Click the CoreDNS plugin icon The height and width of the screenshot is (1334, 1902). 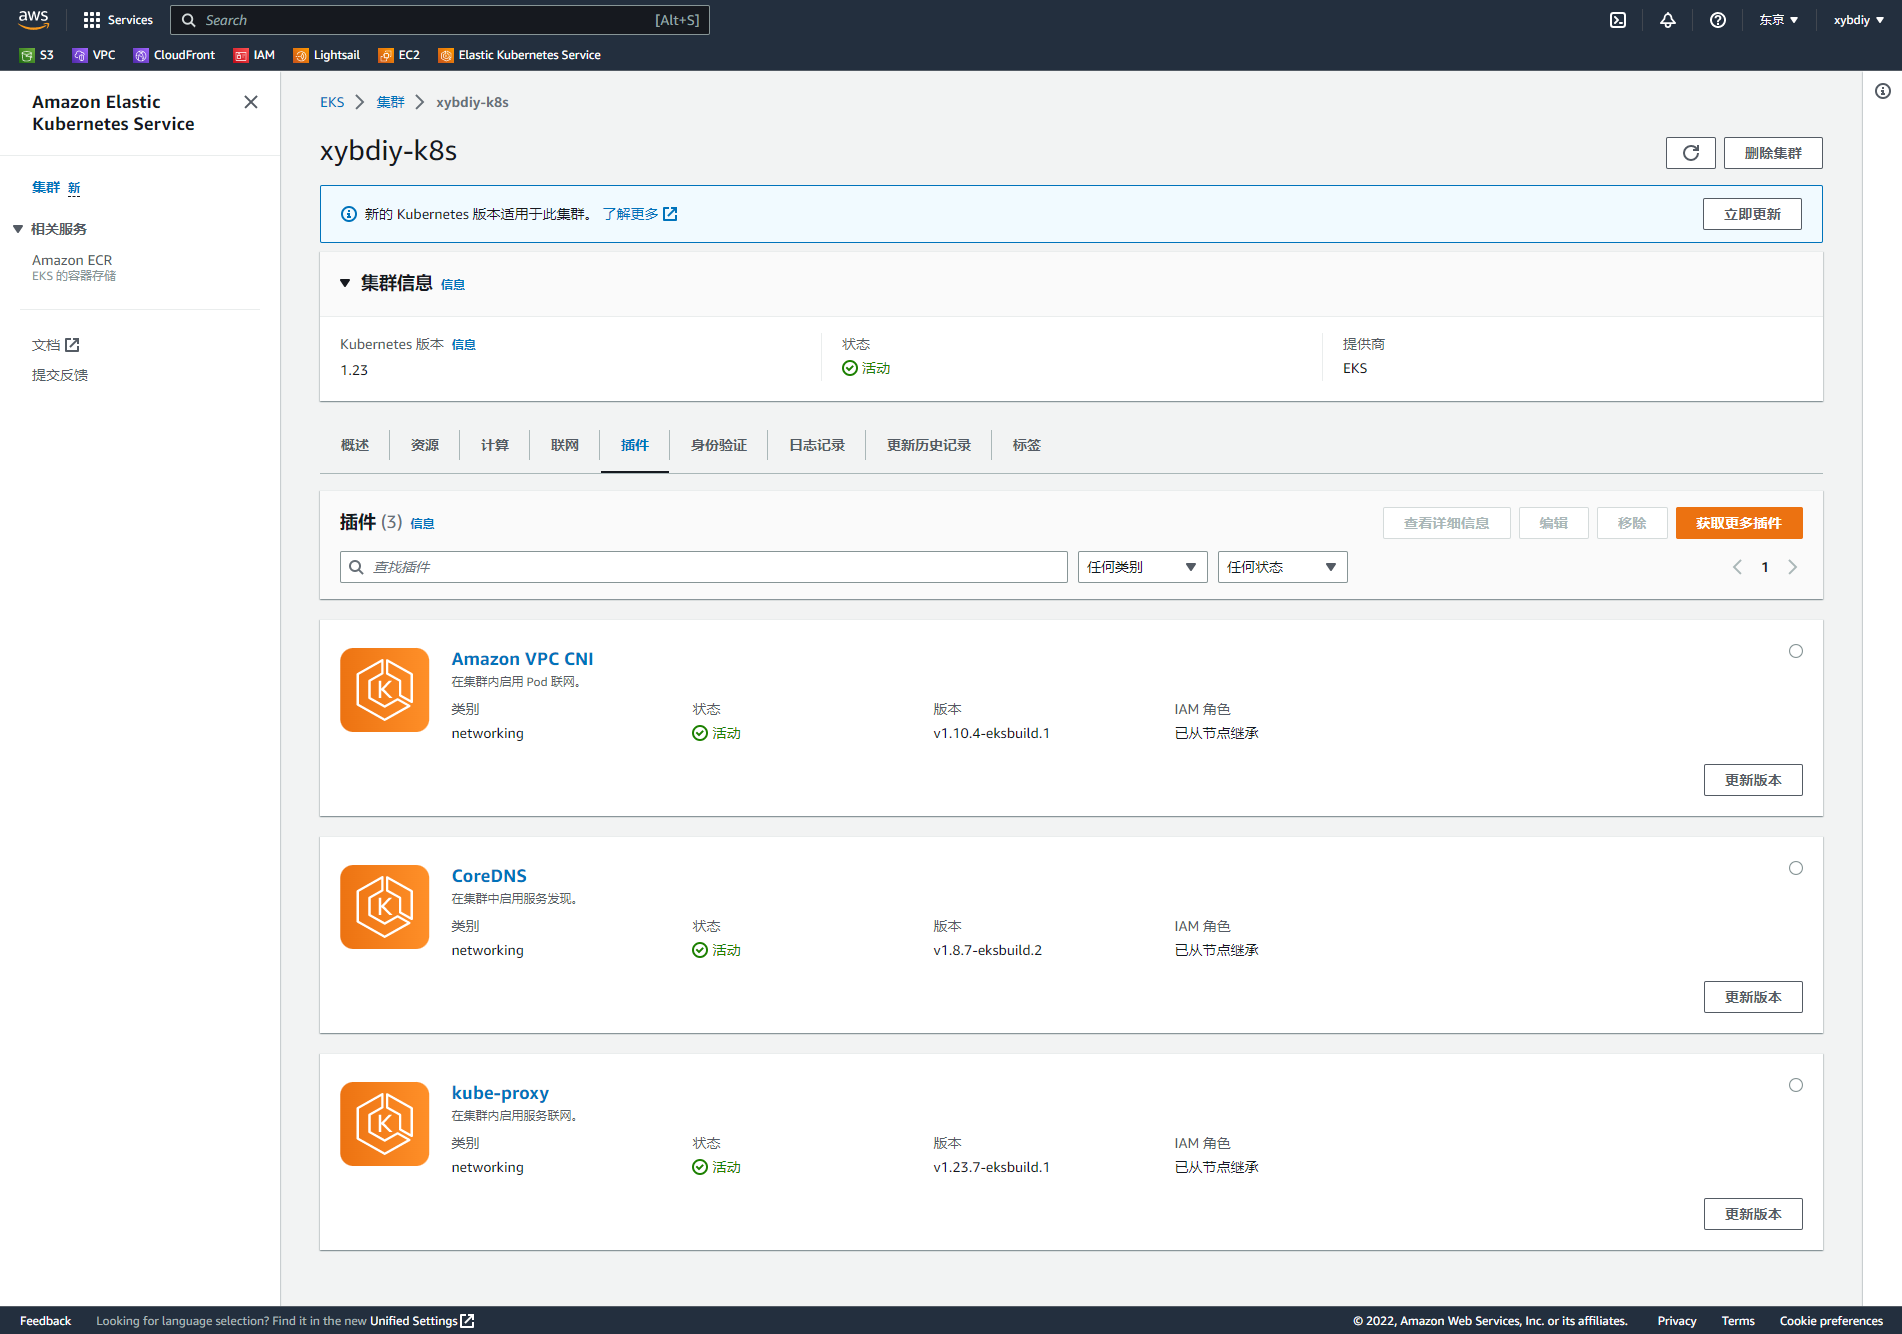click(385, 907)
